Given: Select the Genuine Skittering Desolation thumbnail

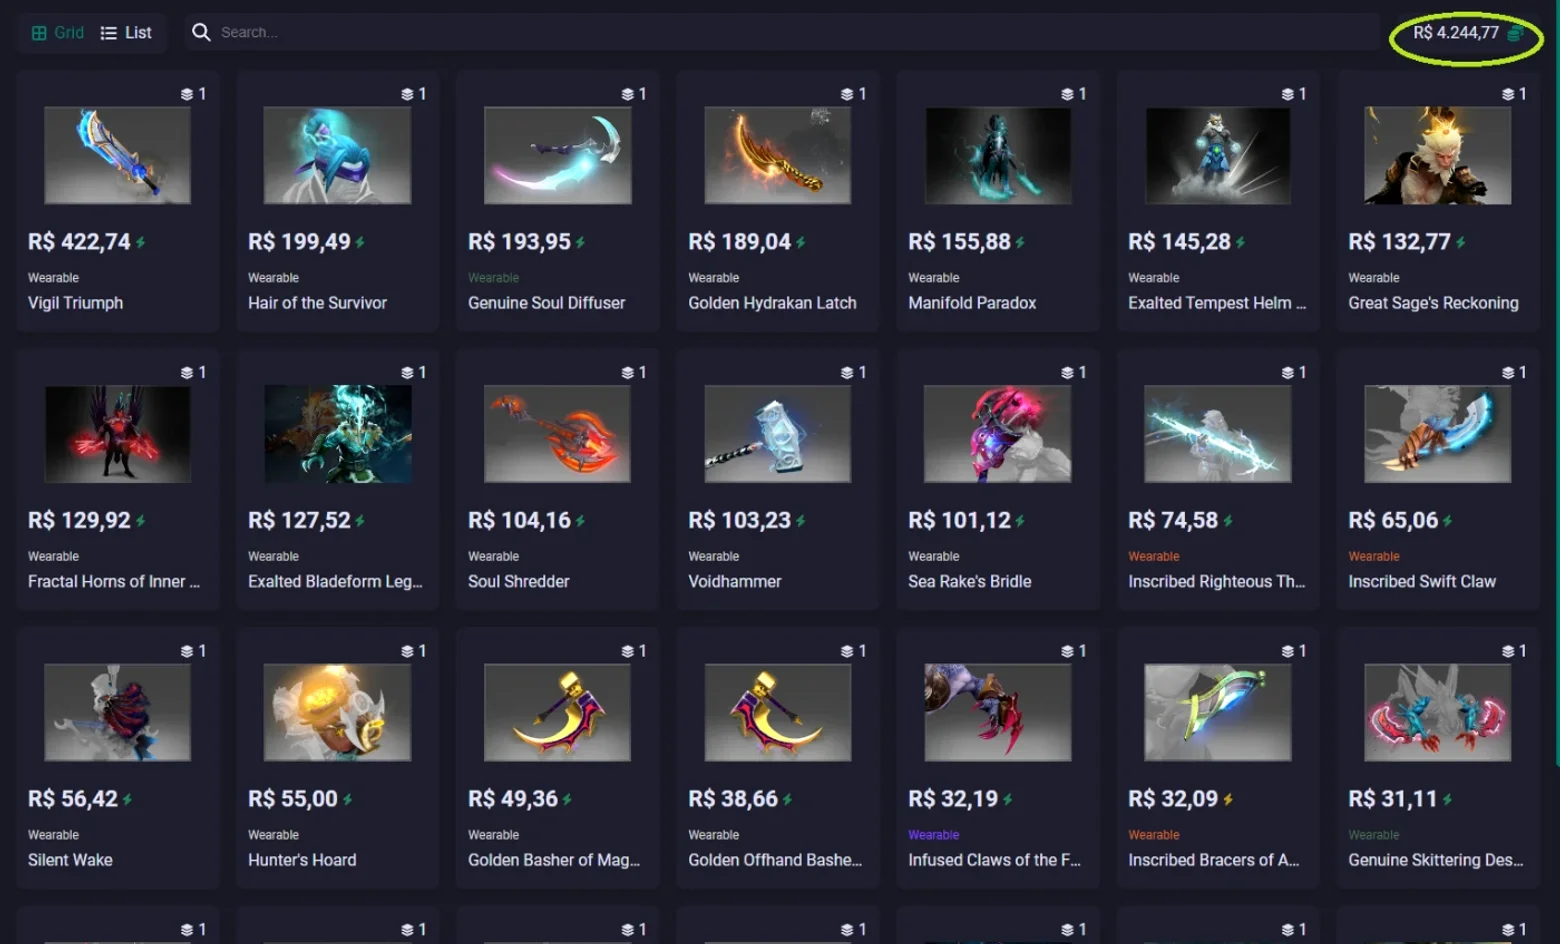Looking at the screenshot, I should pyautogui.click(x=1438, y=713).
